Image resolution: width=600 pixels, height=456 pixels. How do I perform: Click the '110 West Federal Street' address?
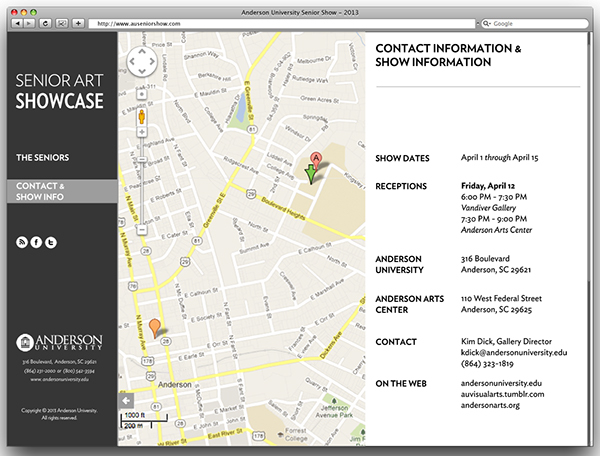coord(501,298)
